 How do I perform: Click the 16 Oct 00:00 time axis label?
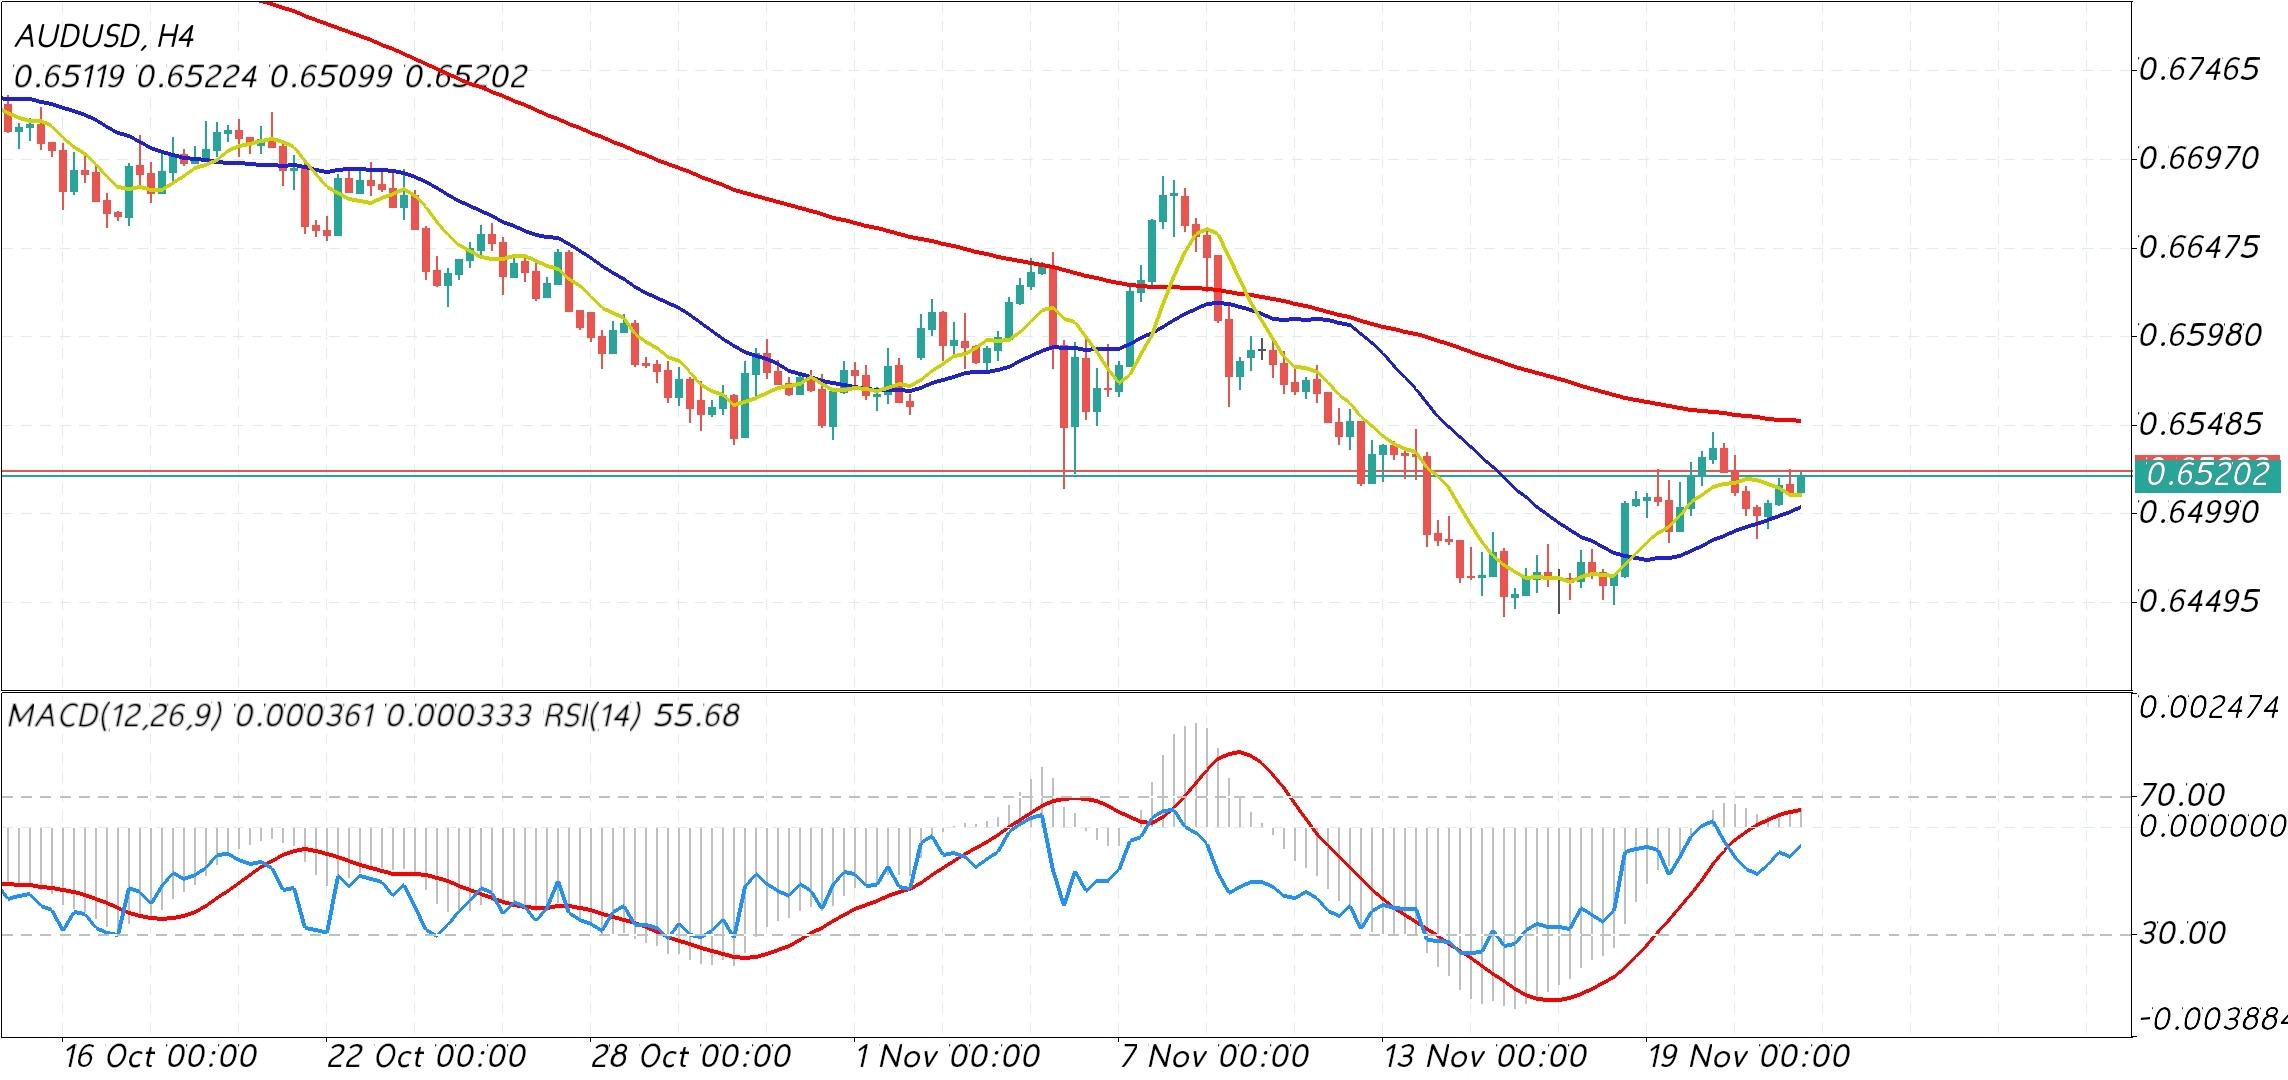click(x=160, y=1056)
